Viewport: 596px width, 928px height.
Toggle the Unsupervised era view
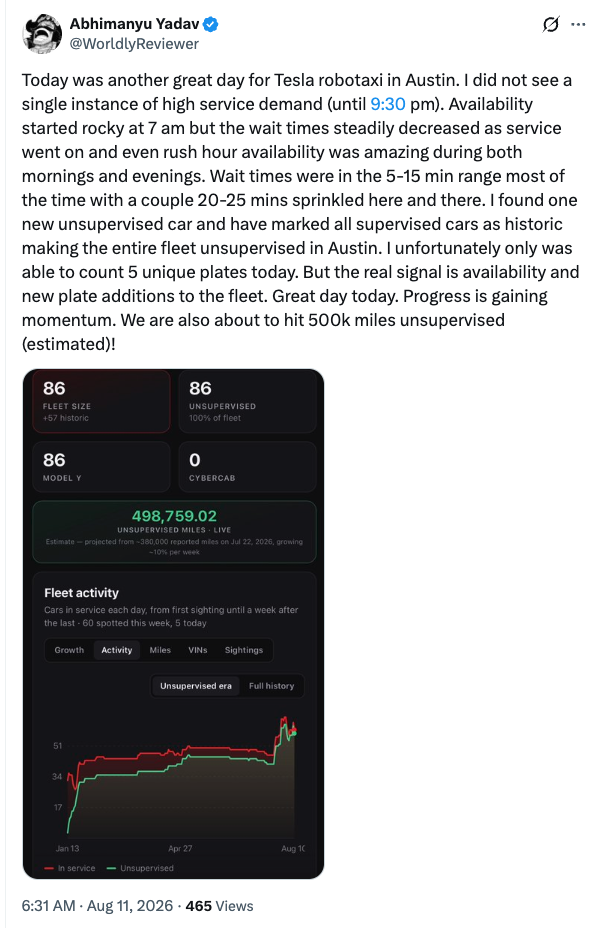pyautogui.click(x=196, y=686)
